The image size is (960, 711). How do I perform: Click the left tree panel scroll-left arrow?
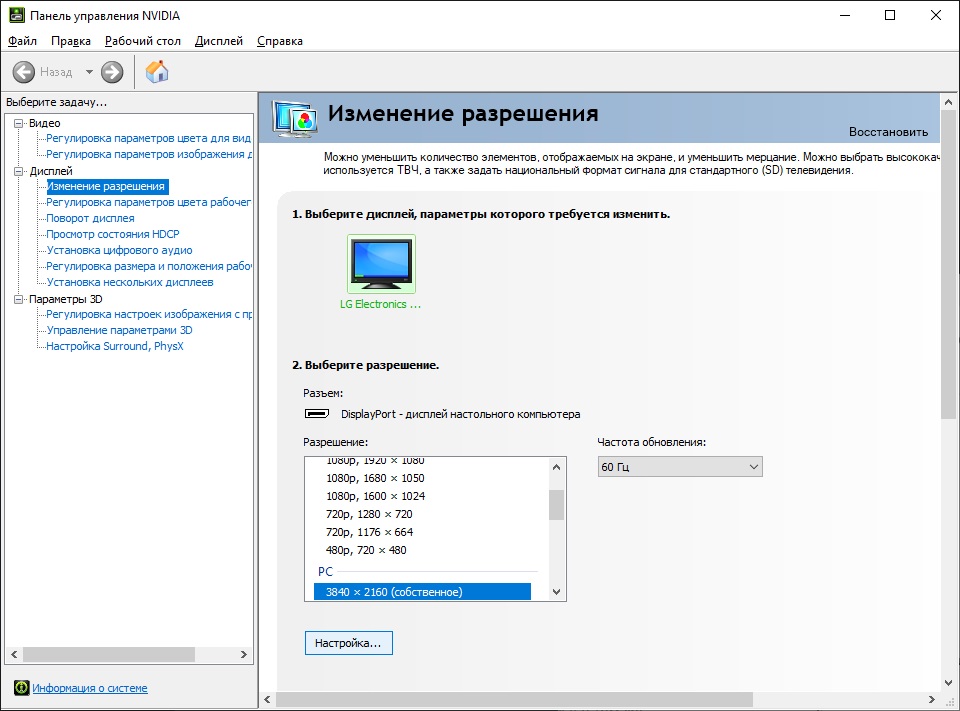14,654
